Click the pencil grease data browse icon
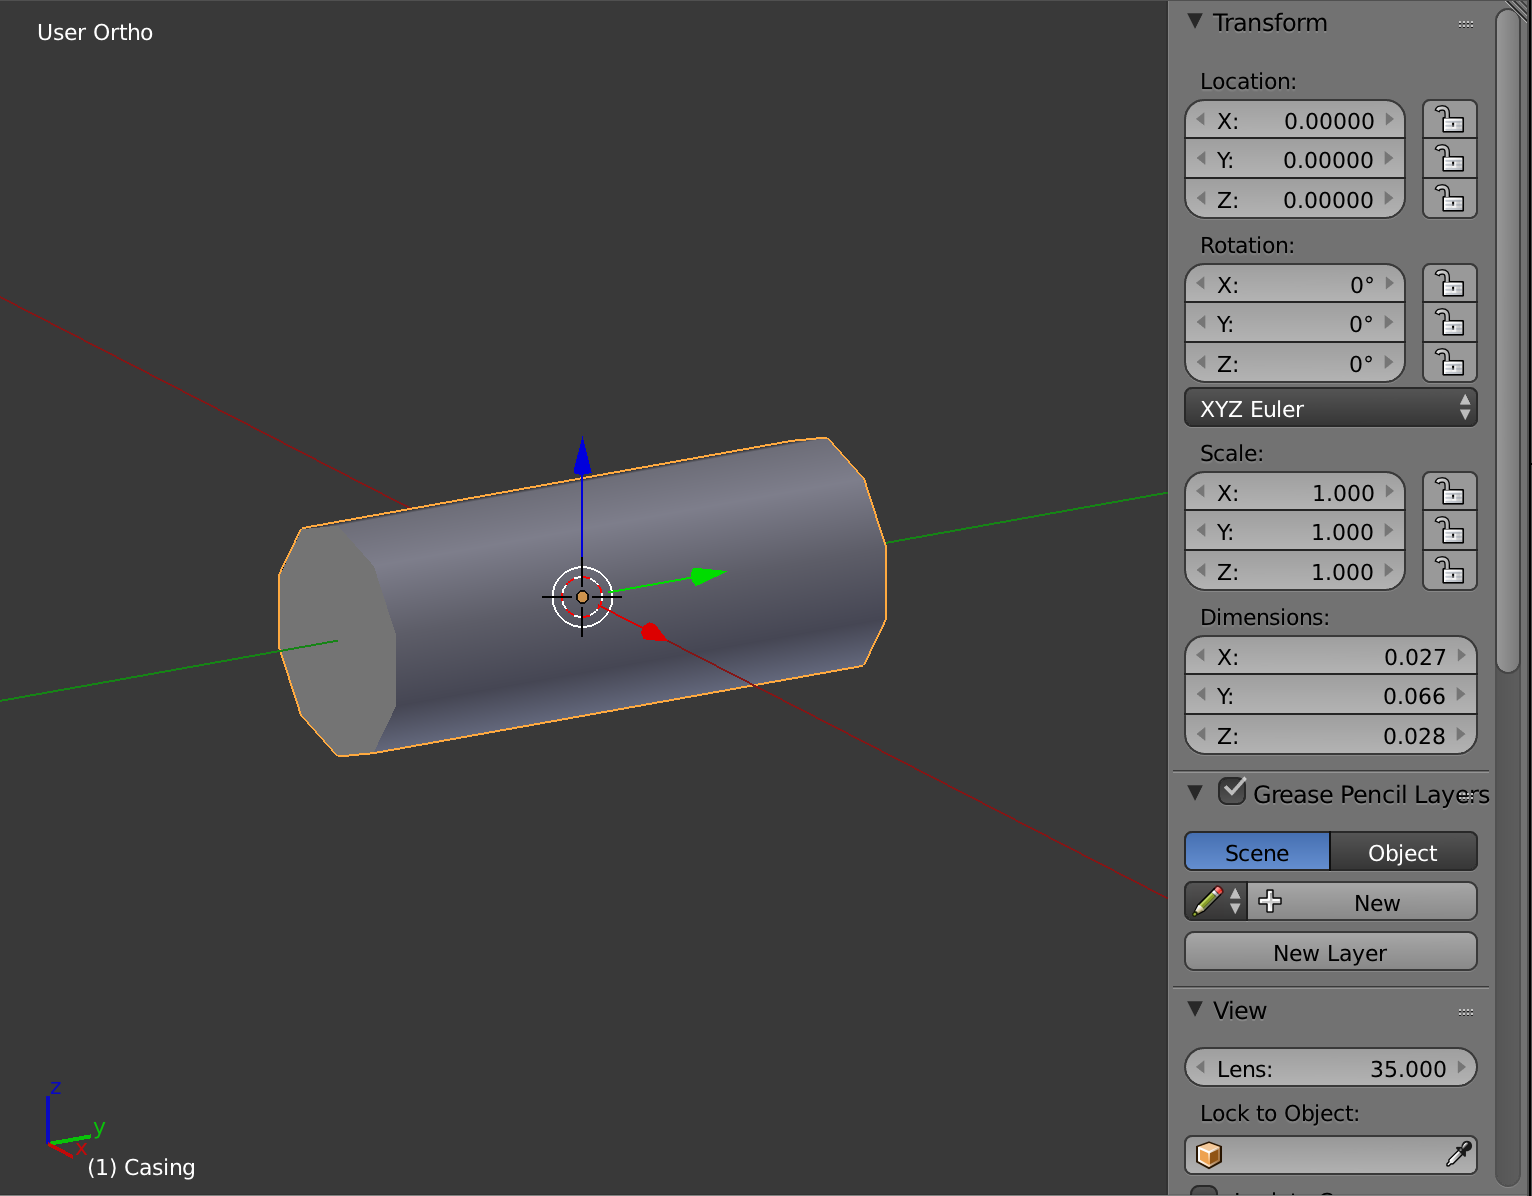 point(1216,901)
